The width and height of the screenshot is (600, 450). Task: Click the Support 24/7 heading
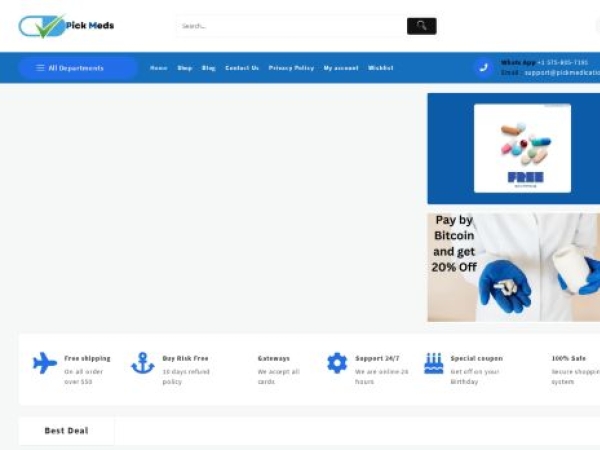pos(377,359)
